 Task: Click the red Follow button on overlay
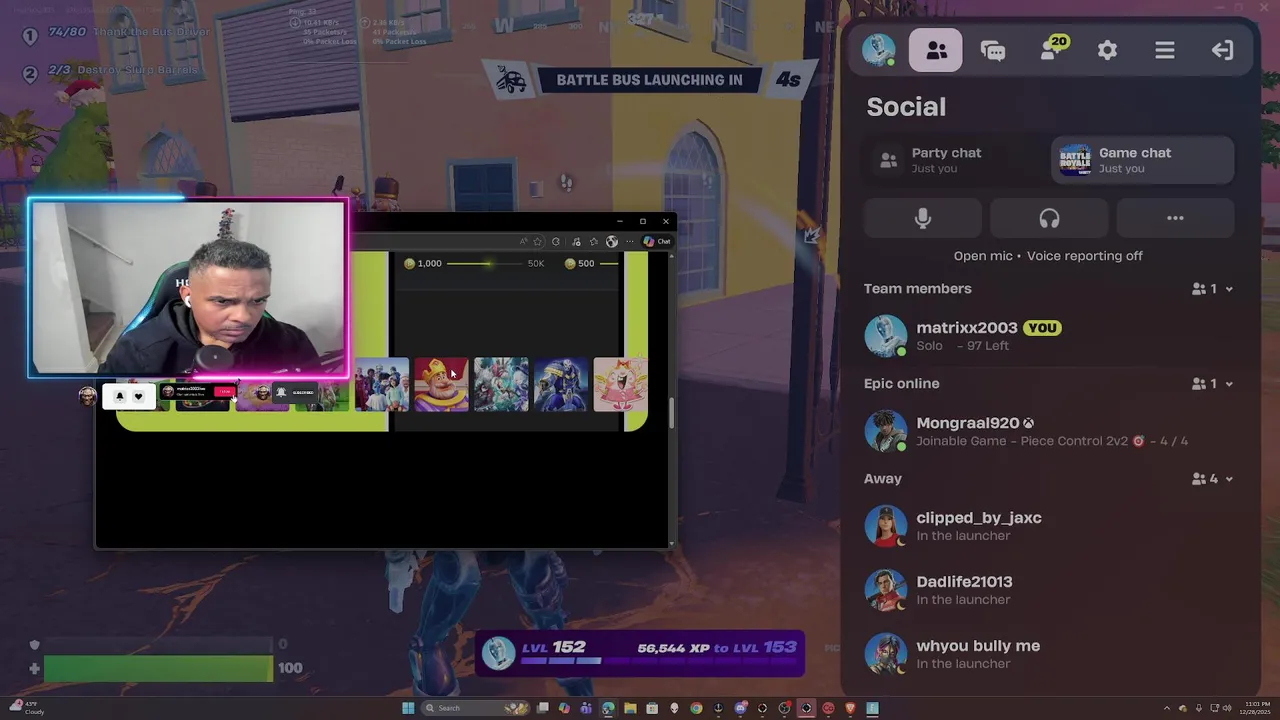click(224, 392)
